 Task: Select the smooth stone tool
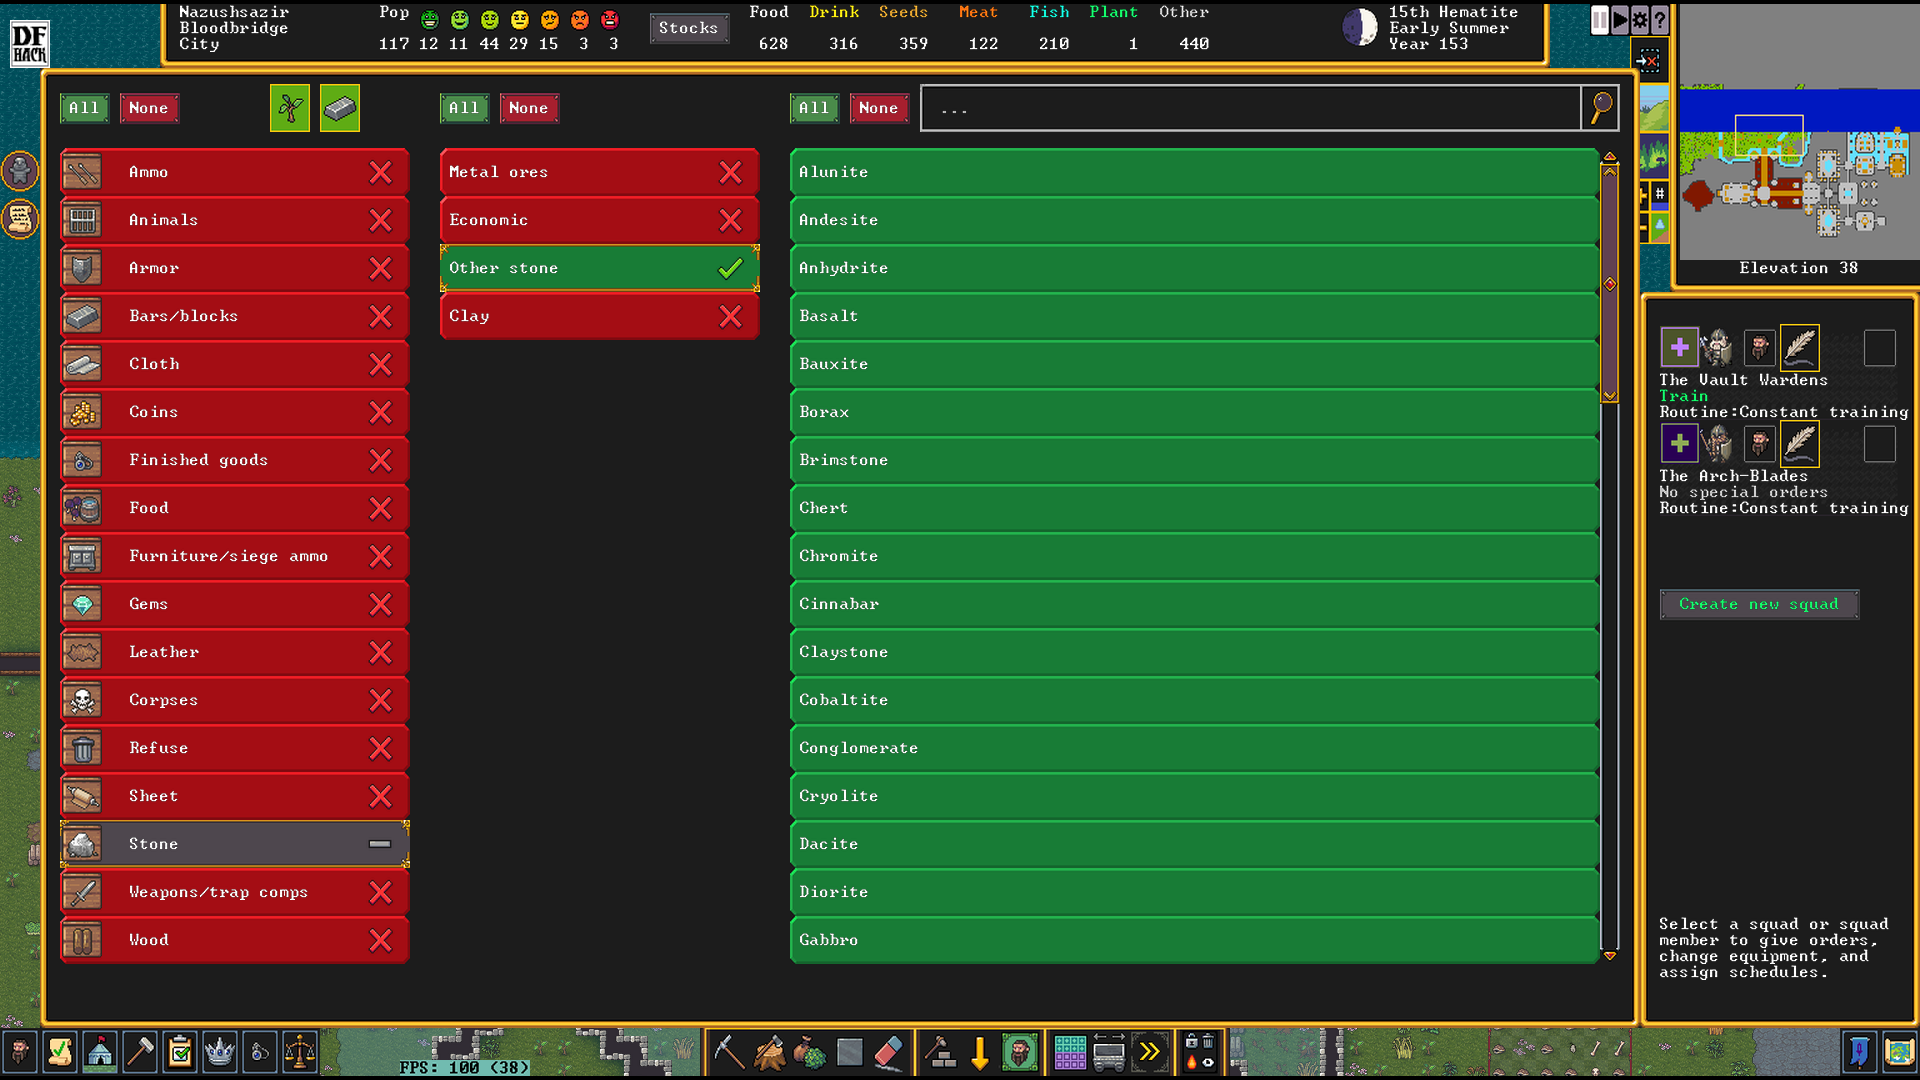849,1052
